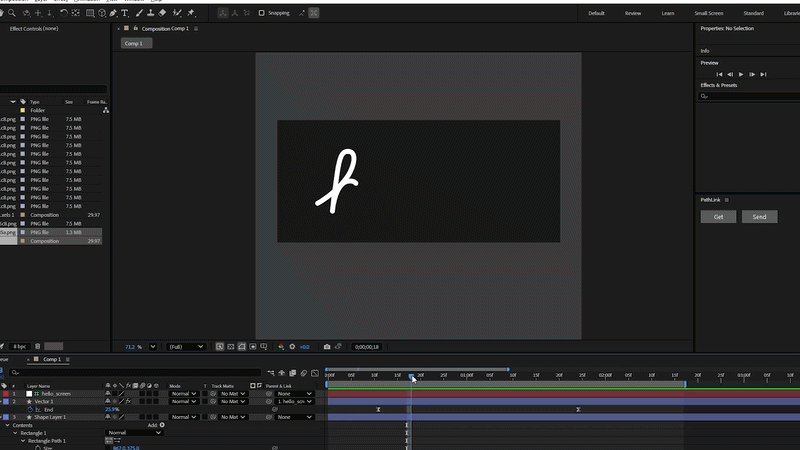Viewport: 800px width, 450px height.
Task: Select the Puppet Pin tool
Action: coord(191,13)
